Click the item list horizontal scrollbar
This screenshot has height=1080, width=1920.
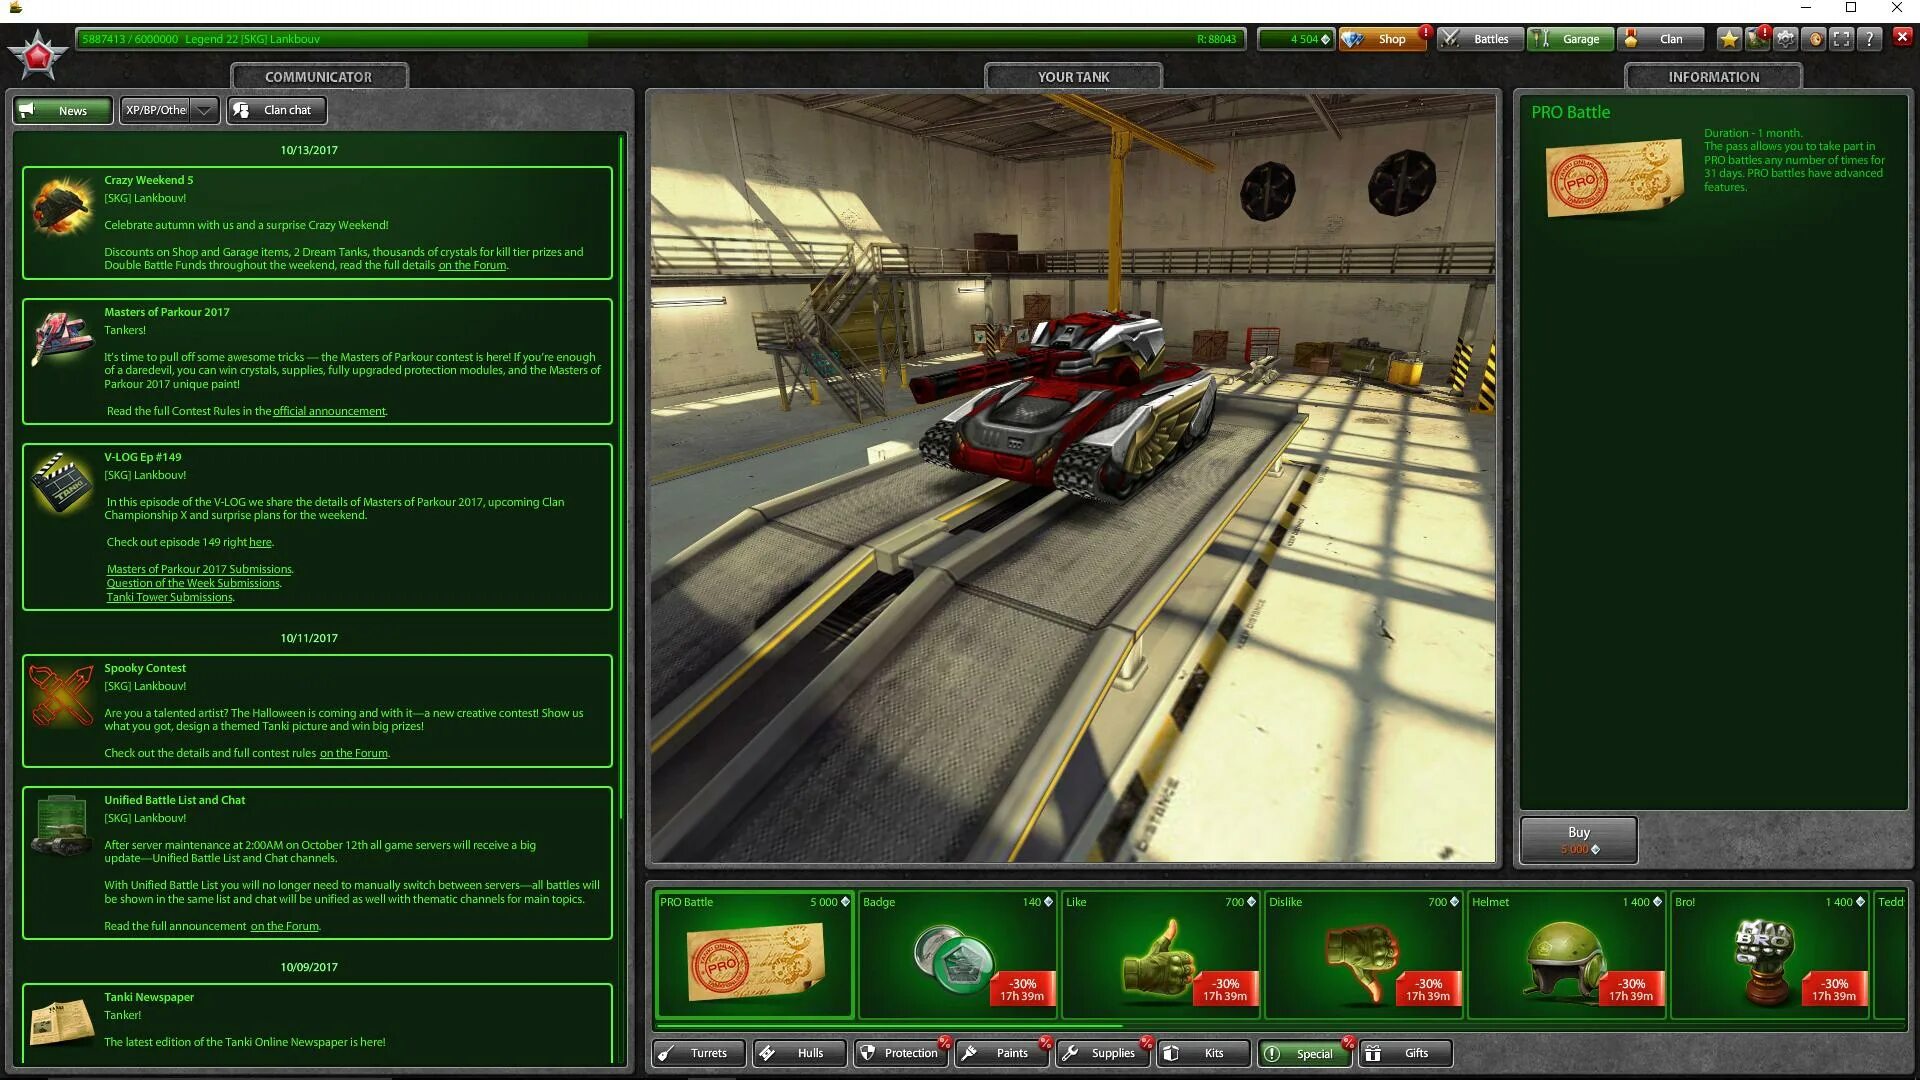pyautogui.click(x=890, y=1026)
